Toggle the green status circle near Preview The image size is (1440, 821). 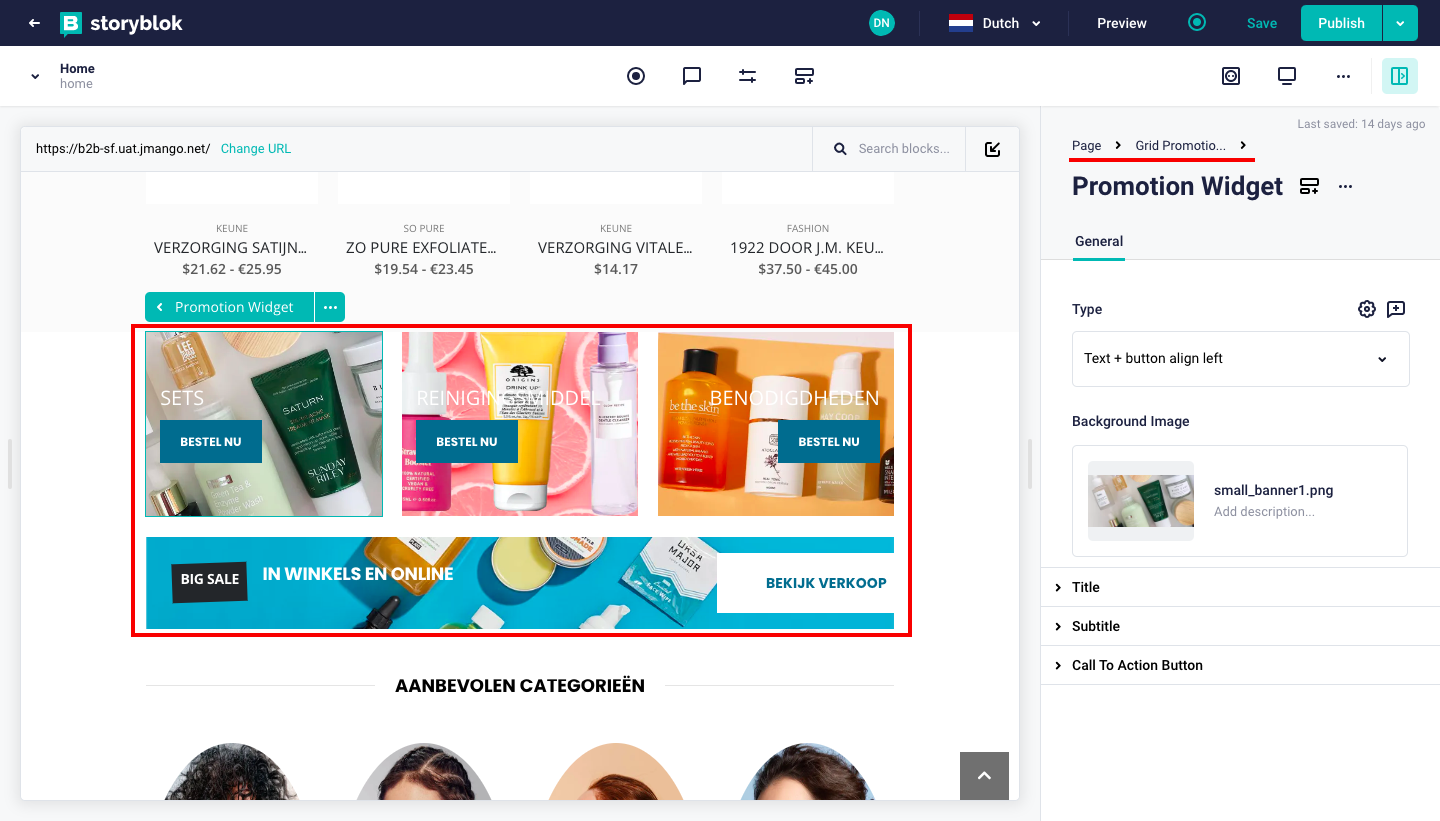click(1197, 22)
